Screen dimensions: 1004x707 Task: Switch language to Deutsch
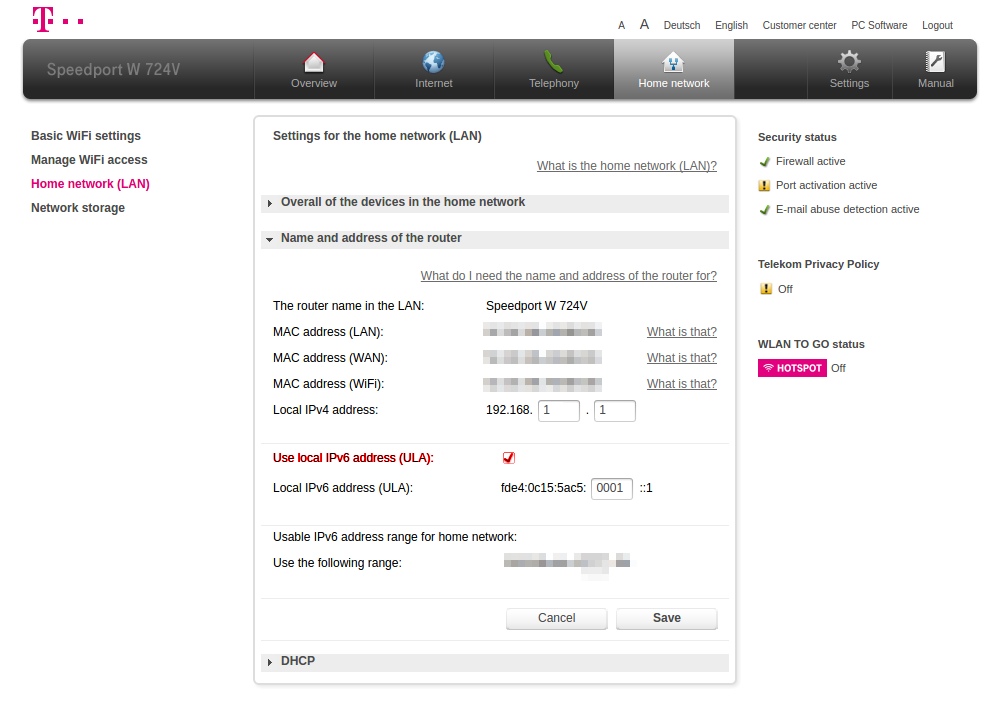(x=682, y=25)
